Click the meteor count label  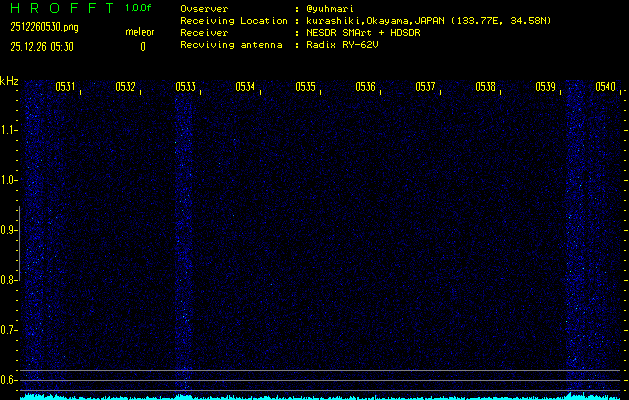pyautogui.click(x=140, y=32)
